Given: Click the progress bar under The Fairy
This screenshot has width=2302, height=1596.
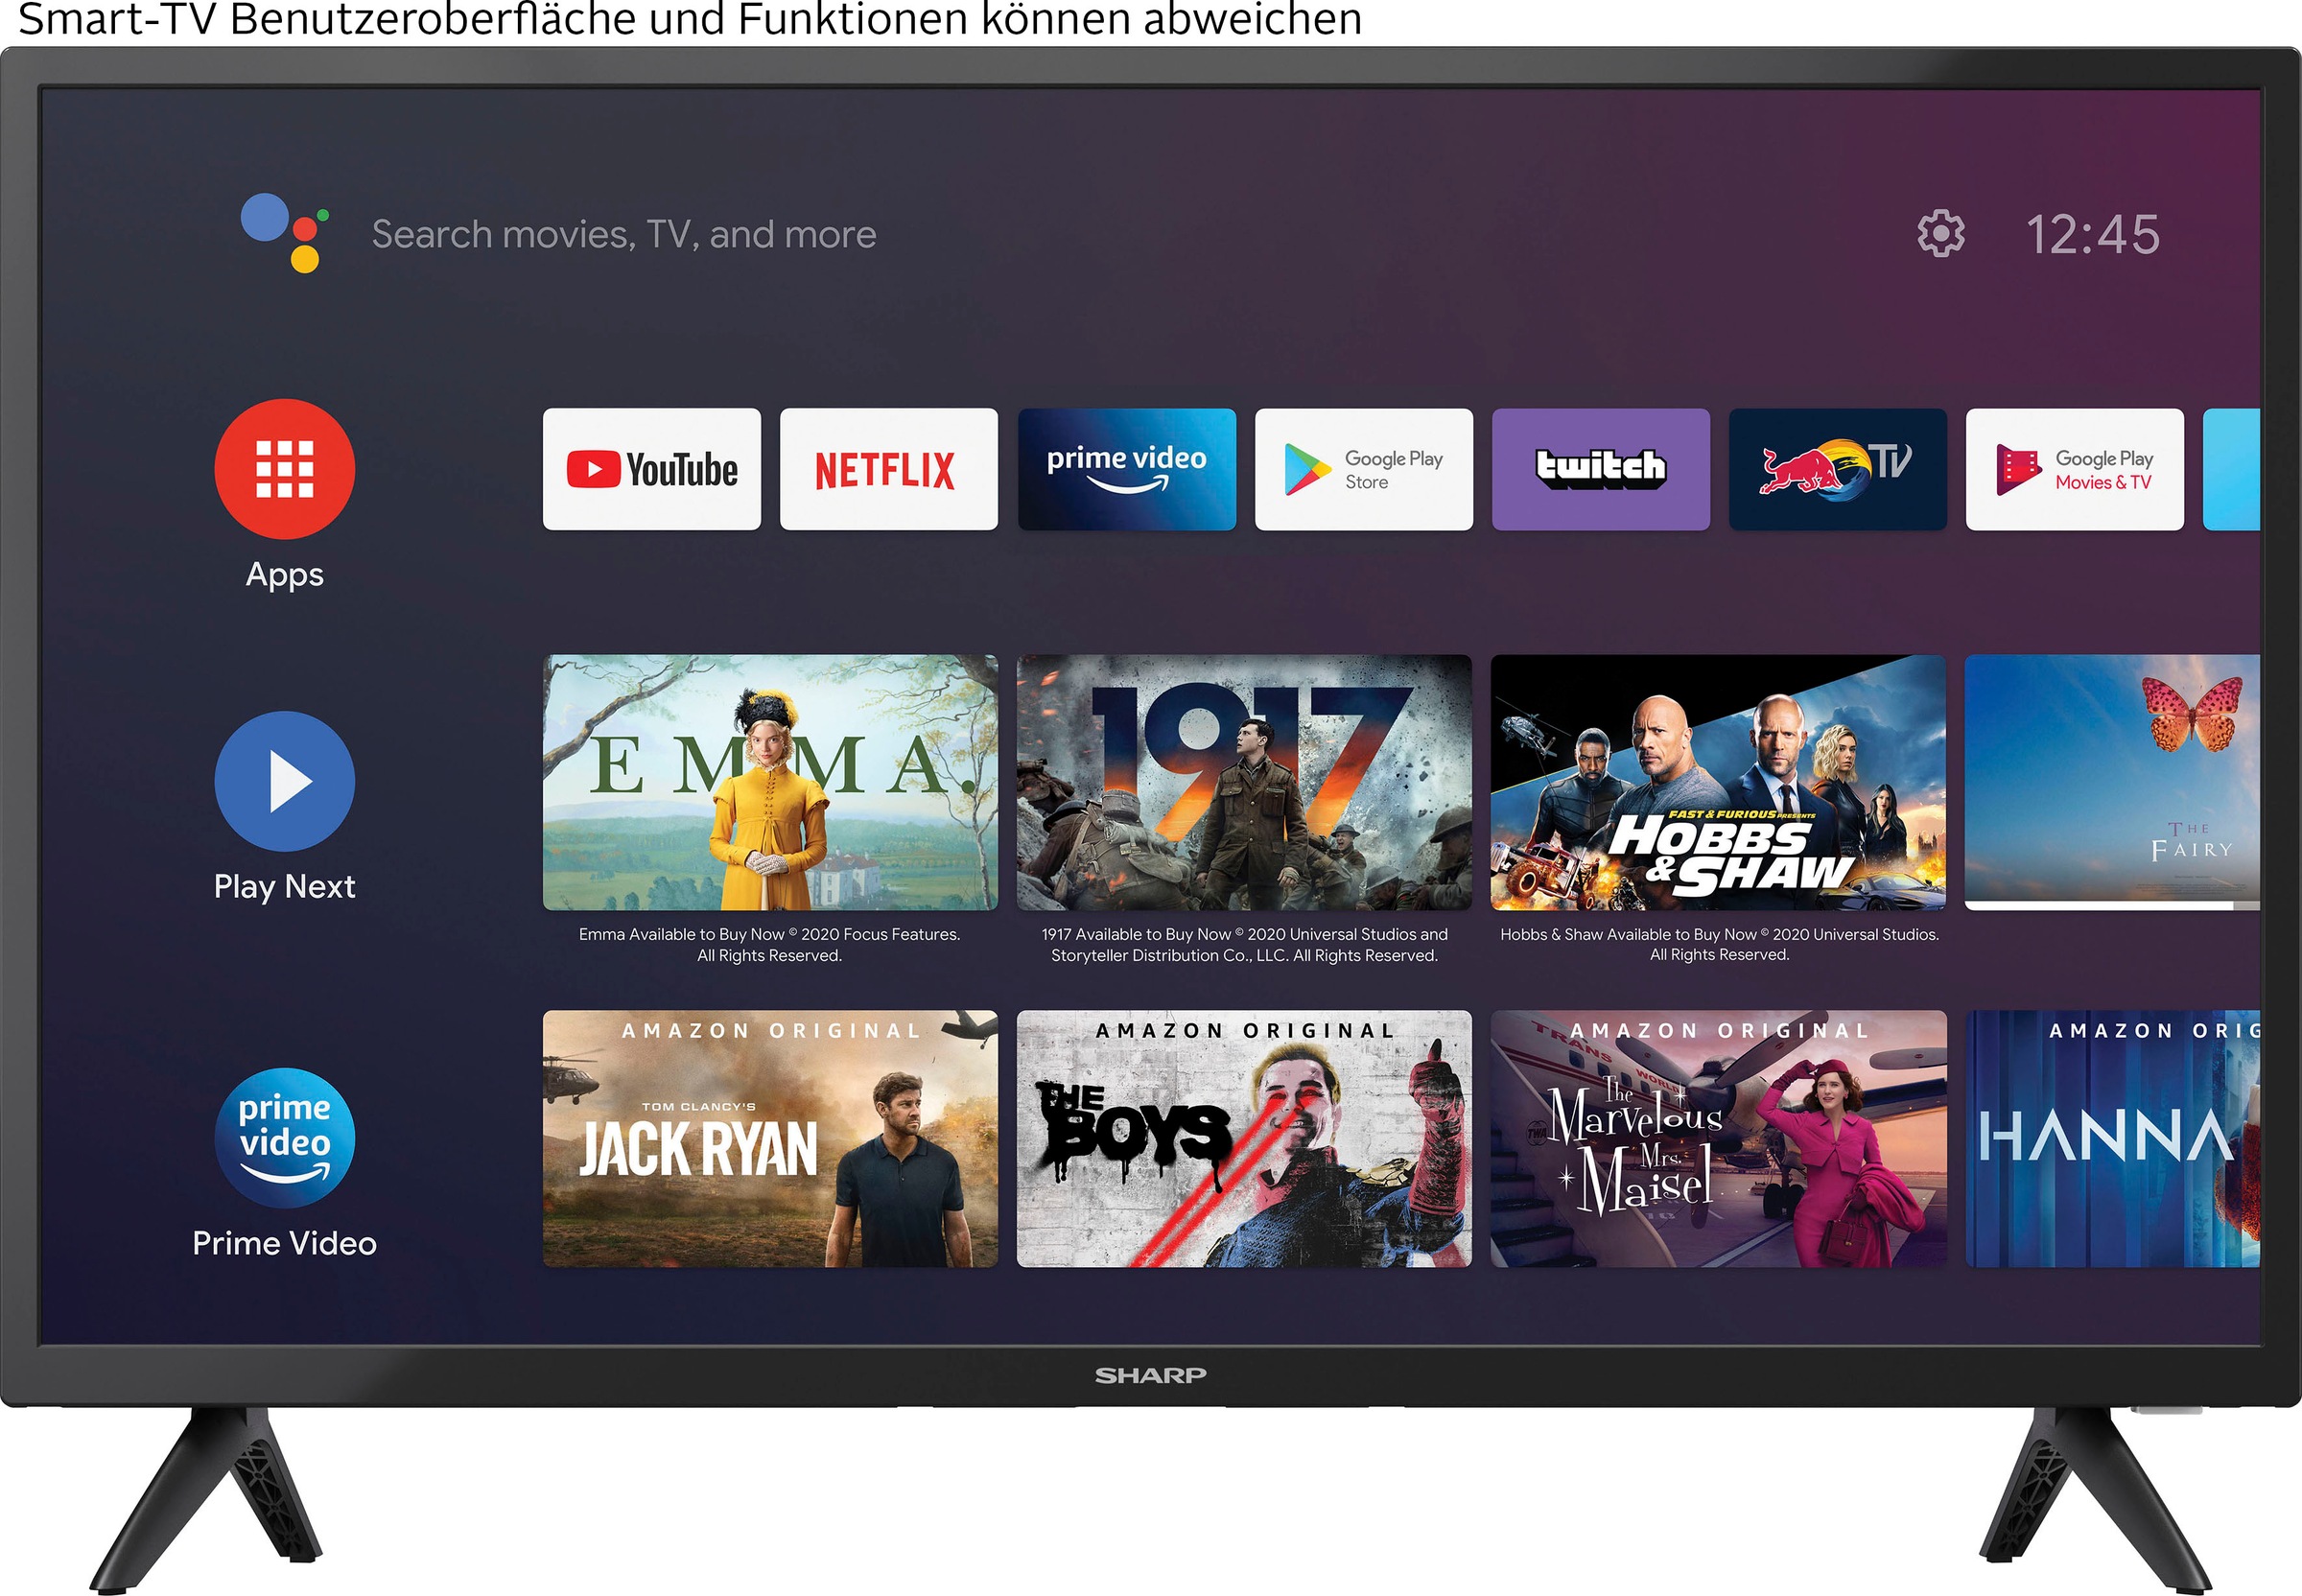Looking at the screenshot, I should click(x=2112, y=906).
